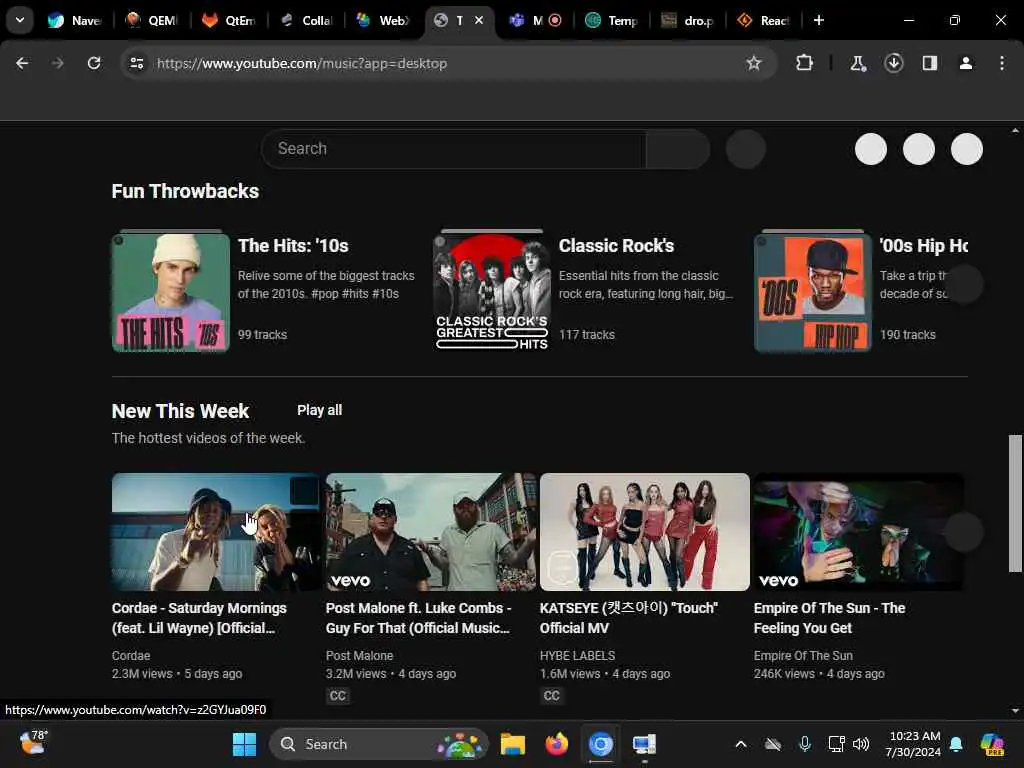Image resolution: width=1024 pixels, height=768 pixels.
Task: Click the browser address bar URL
Action: pyautogui.click(x=302, y=63)
